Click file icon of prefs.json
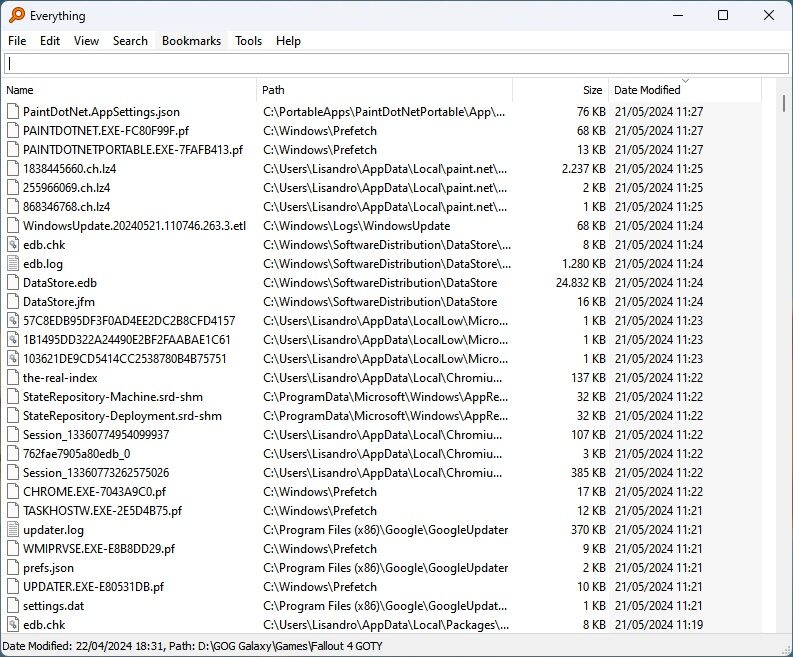The width and height of the screenshot is (793, 657). tap(13, 568)
